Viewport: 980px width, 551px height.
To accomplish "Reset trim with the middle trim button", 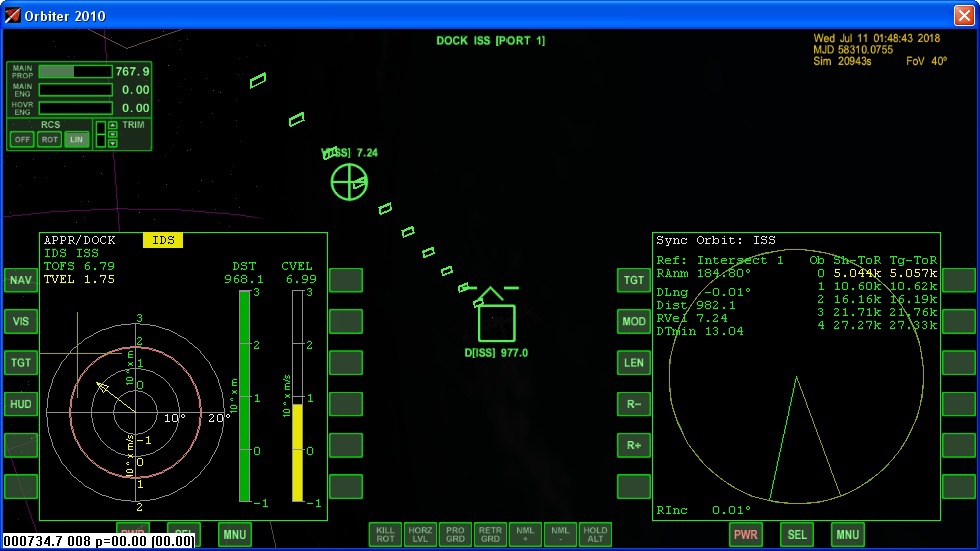I will click(112, 134).
